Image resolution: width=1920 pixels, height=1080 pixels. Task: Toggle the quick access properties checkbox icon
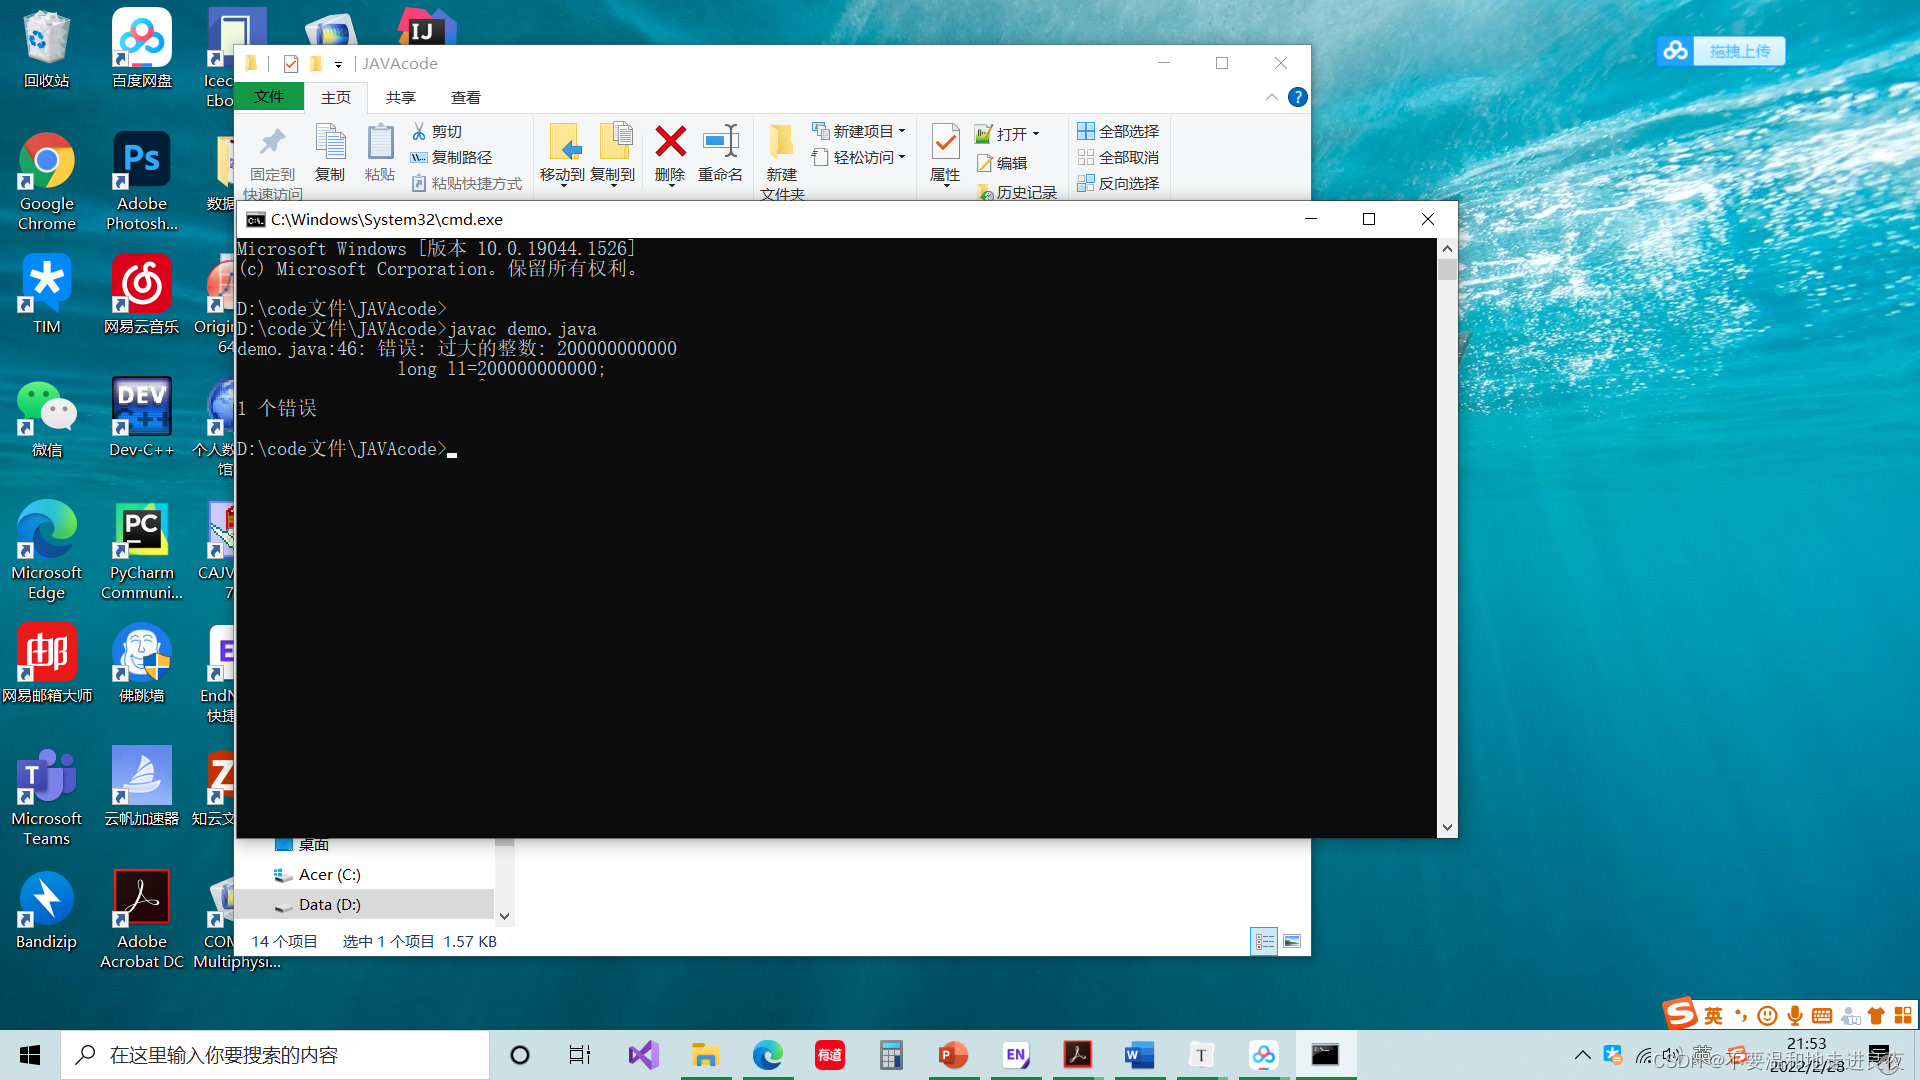pyautogui.click(x=291, y=64)
